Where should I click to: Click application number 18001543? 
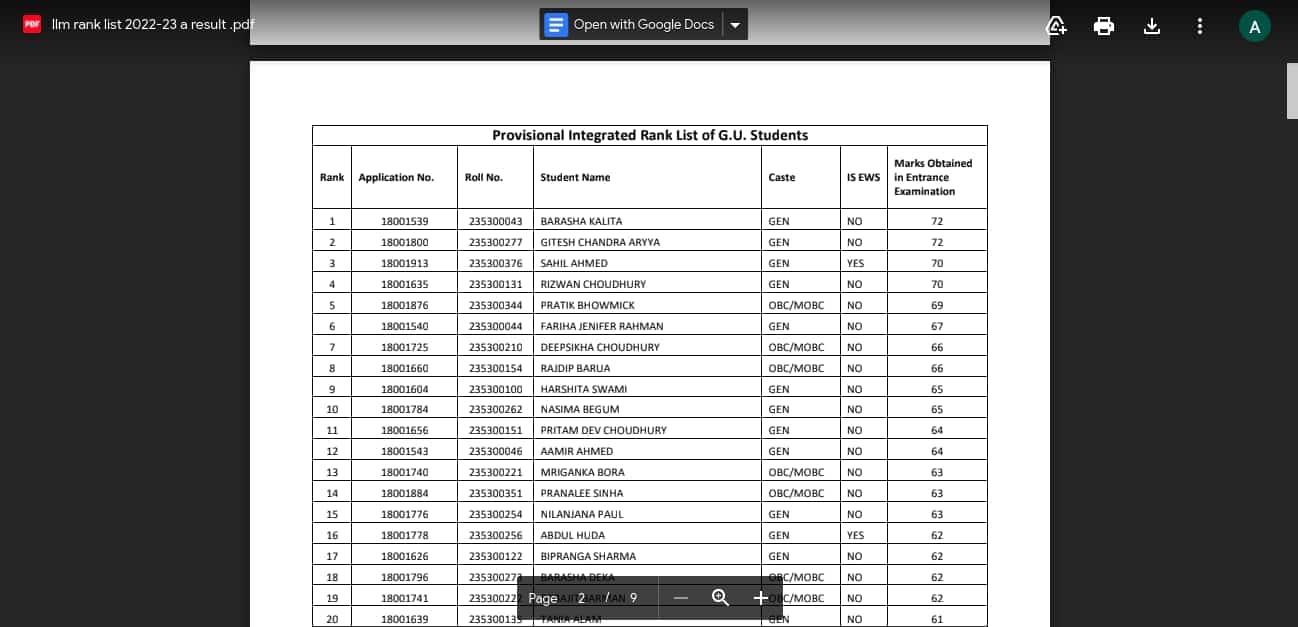click(404, 451)
